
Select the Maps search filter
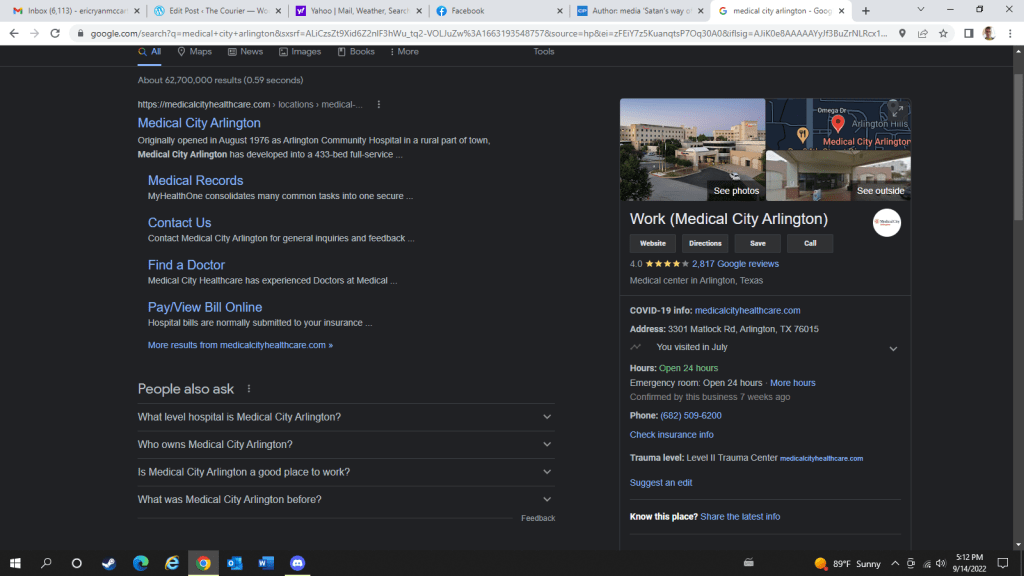(x=194, y=51)
